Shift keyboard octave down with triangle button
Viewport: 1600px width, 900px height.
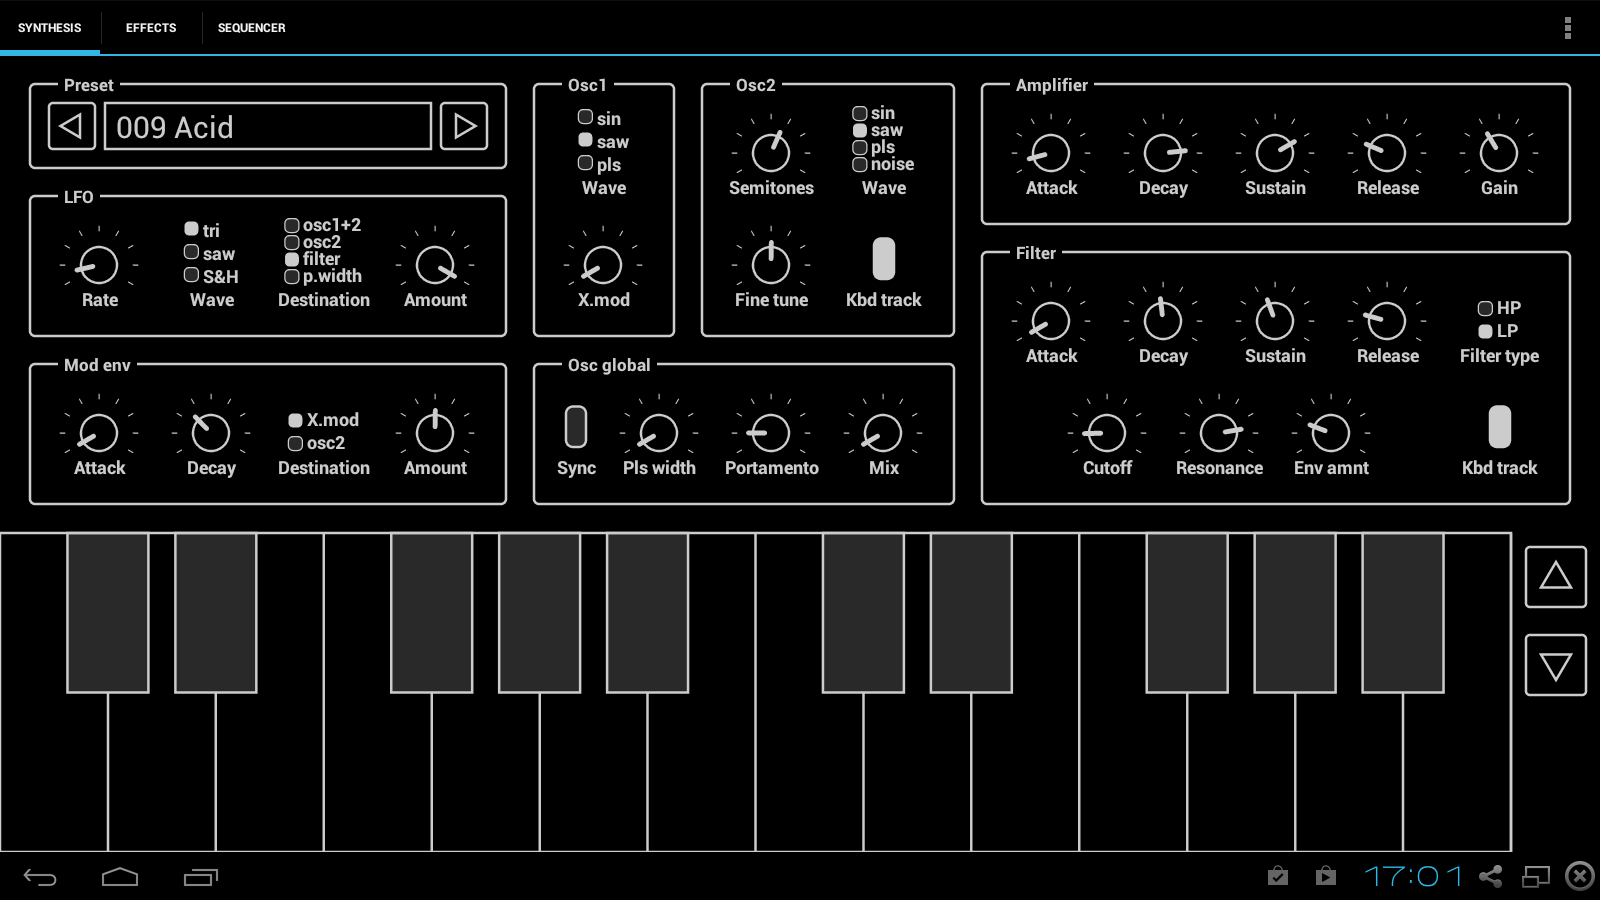(x=1555, y=665)
